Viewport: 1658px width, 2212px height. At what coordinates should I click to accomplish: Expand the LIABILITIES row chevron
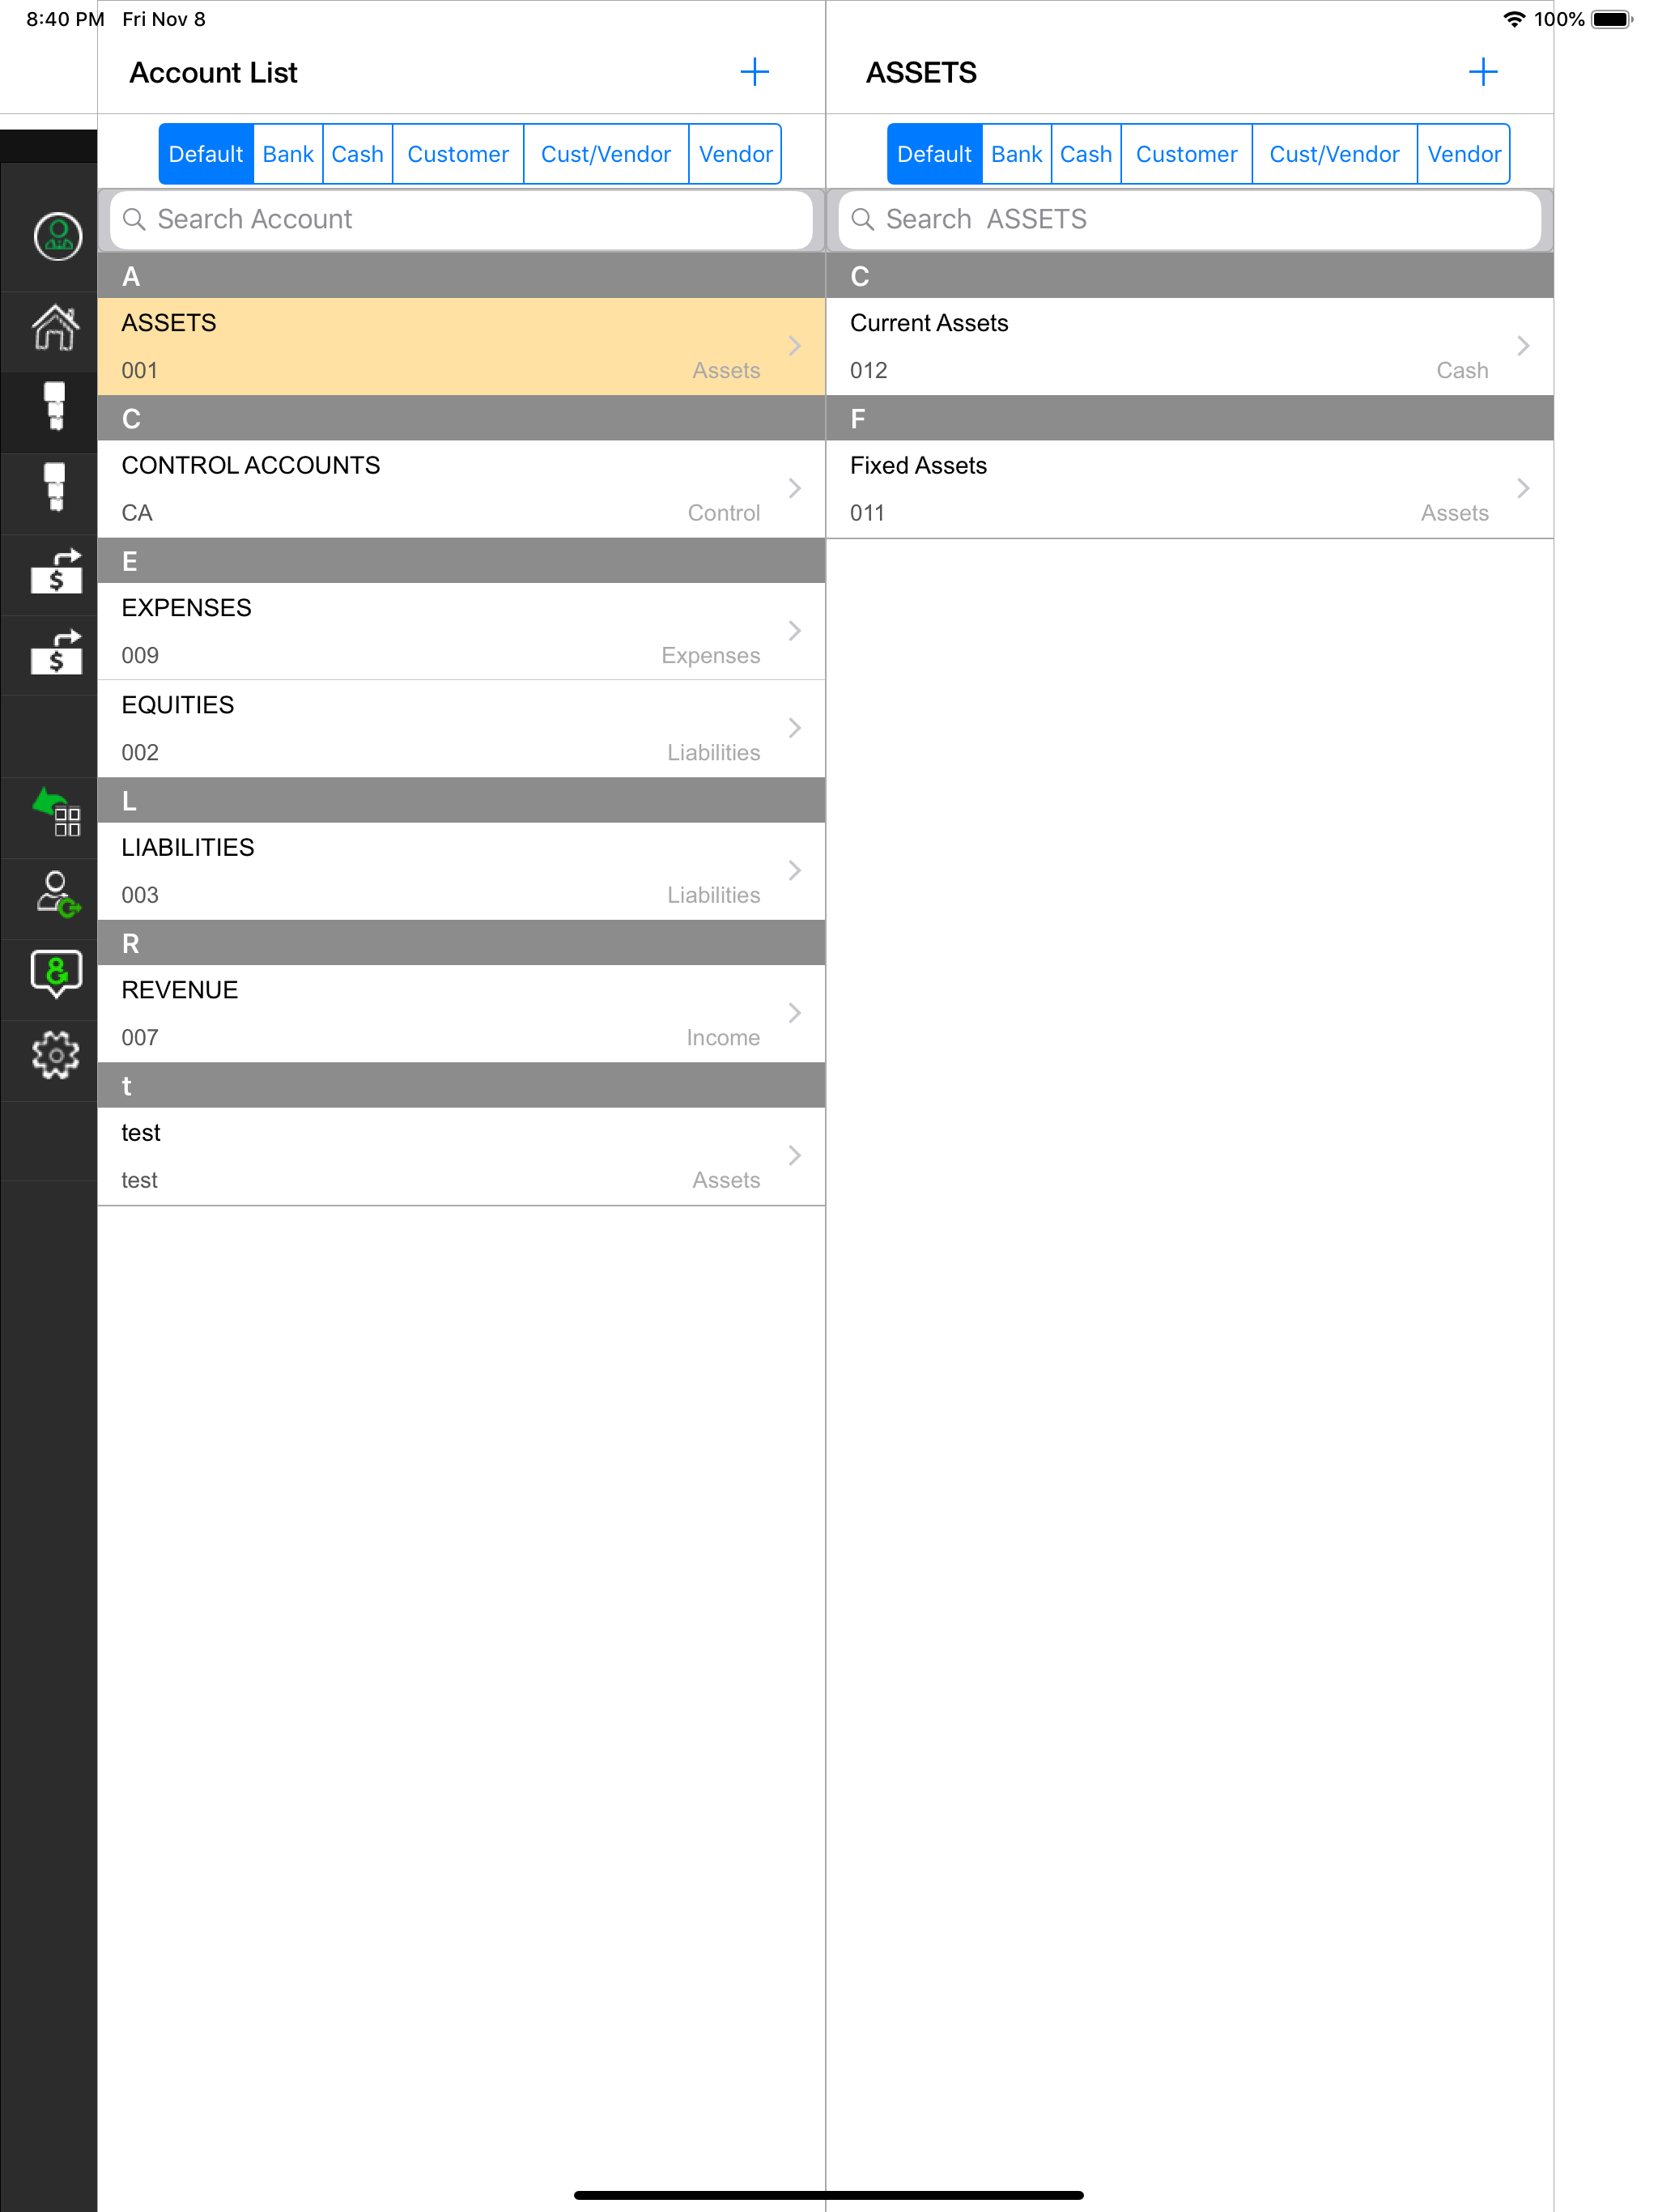tap(795, 871)
